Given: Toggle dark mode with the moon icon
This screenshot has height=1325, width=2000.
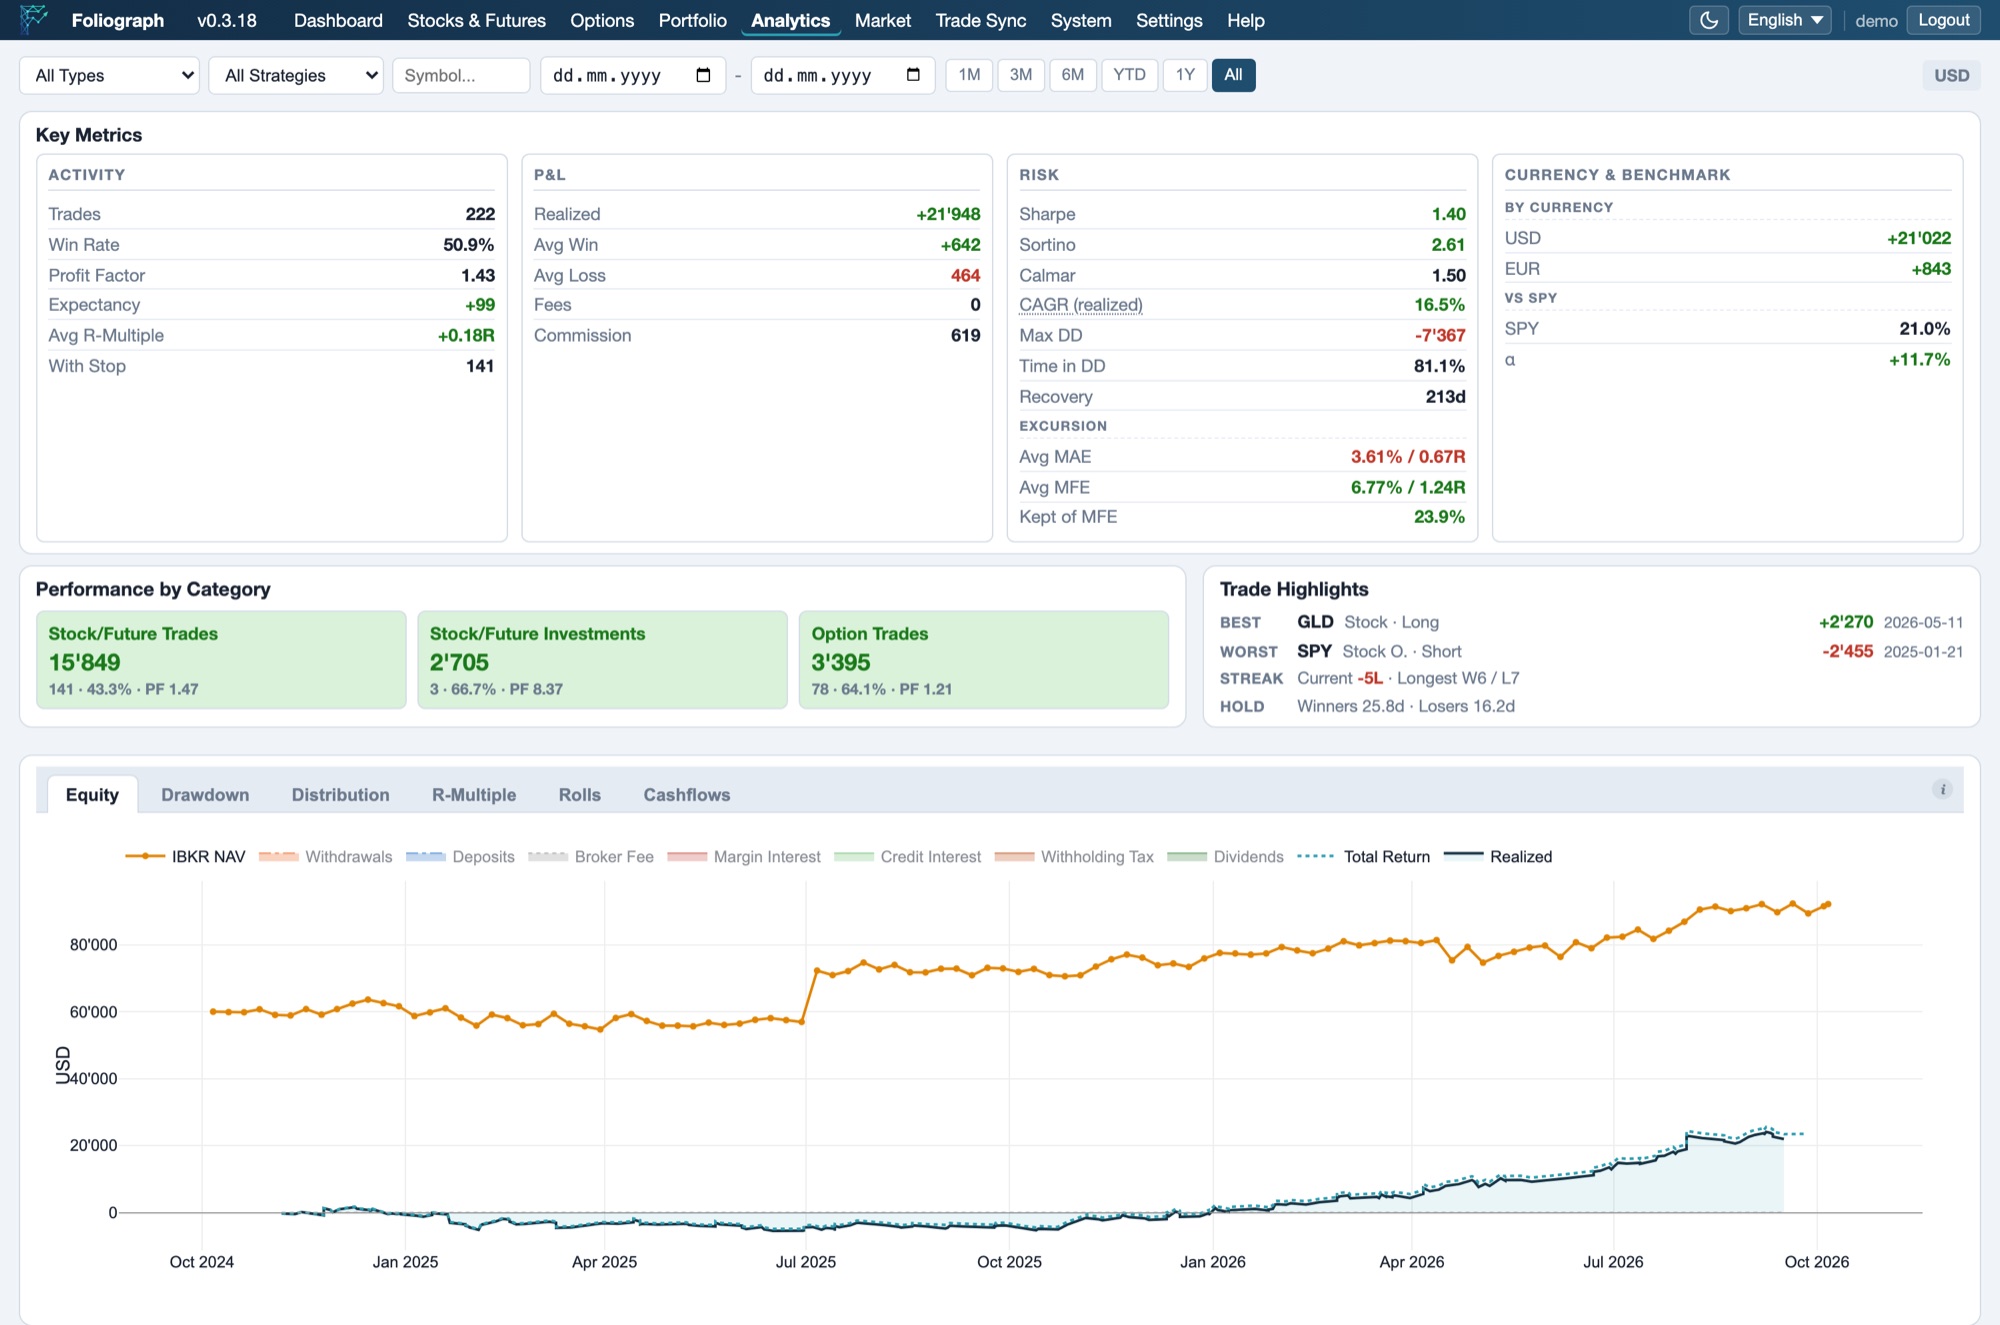Looking at the screenshot, I should point(1709,20).
